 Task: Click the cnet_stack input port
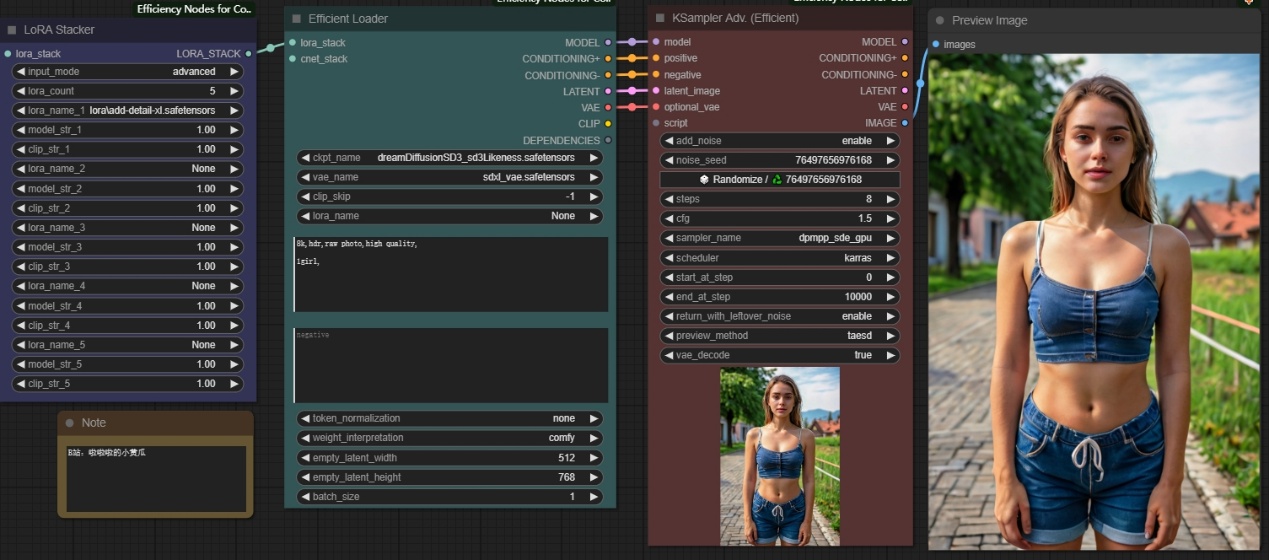pyautogui.click(x=292, y=59)
